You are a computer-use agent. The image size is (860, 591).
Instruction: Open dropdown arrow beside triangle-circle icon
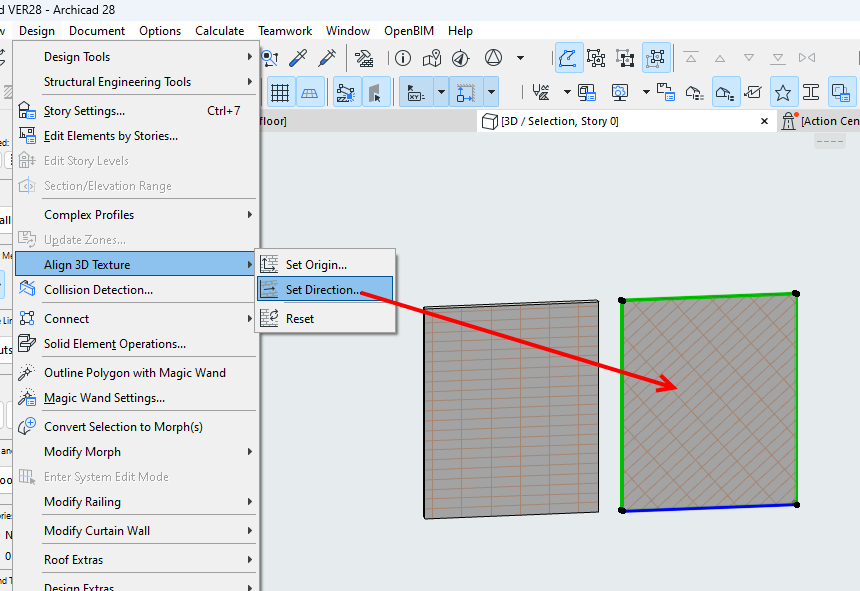(520, 58)
